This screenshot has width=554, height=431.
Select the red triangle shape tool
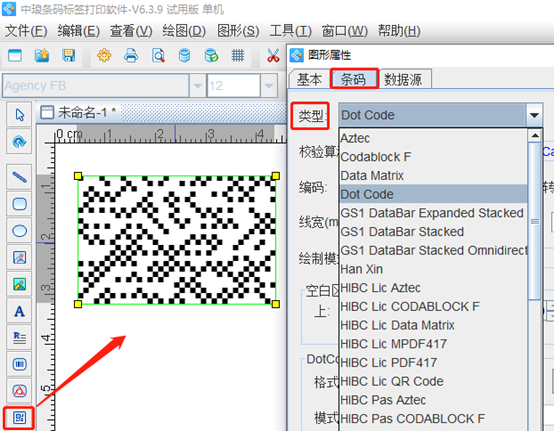[19, 391]
